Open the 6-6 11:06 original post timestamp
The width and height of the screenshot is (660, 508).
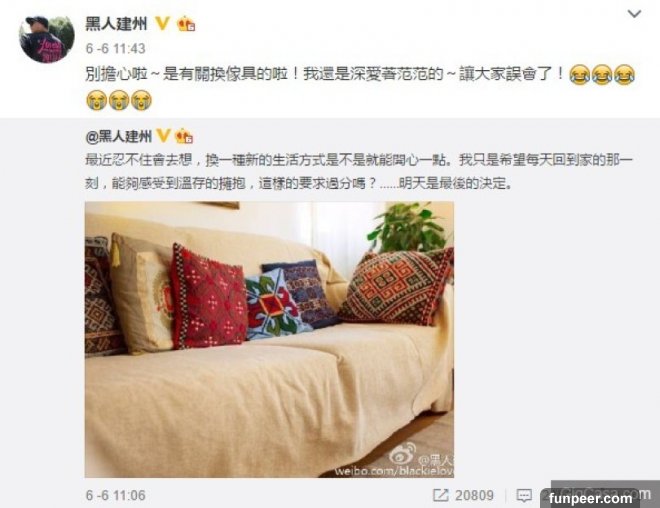pyautogui.click(x=115, y=495)
